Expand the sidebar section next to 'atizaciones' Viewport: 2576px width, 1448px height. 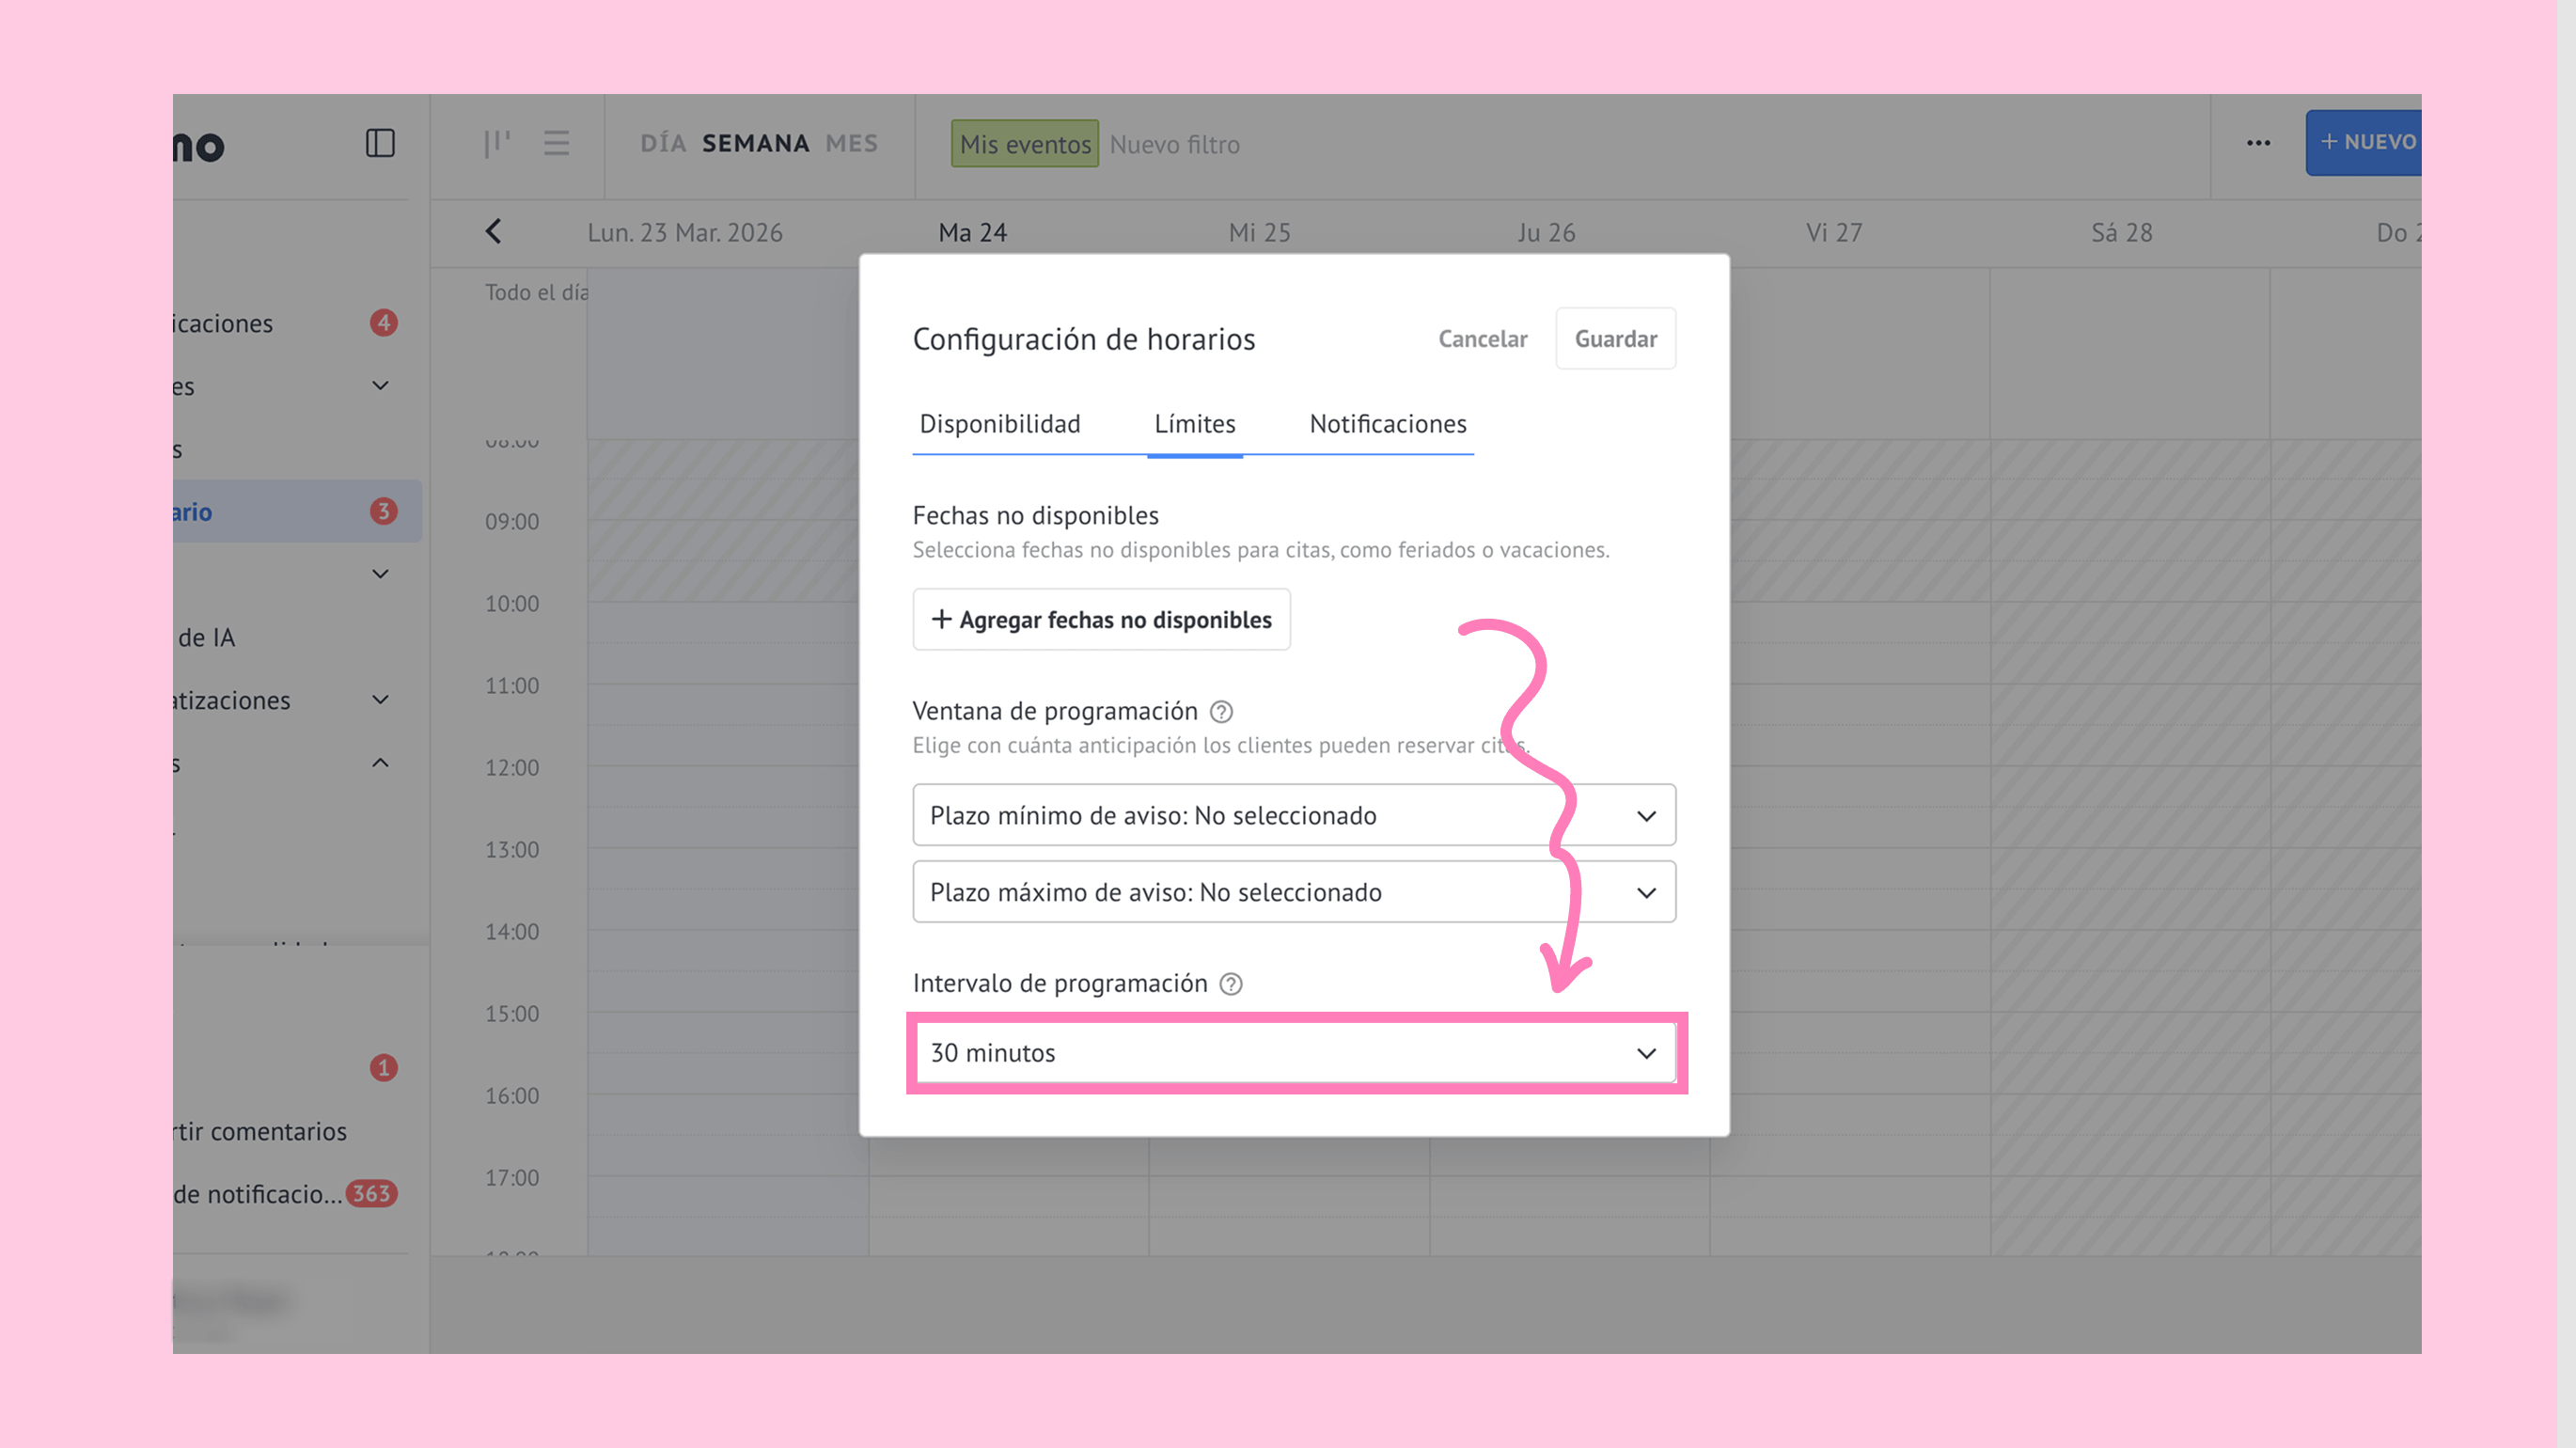[380, 700]
